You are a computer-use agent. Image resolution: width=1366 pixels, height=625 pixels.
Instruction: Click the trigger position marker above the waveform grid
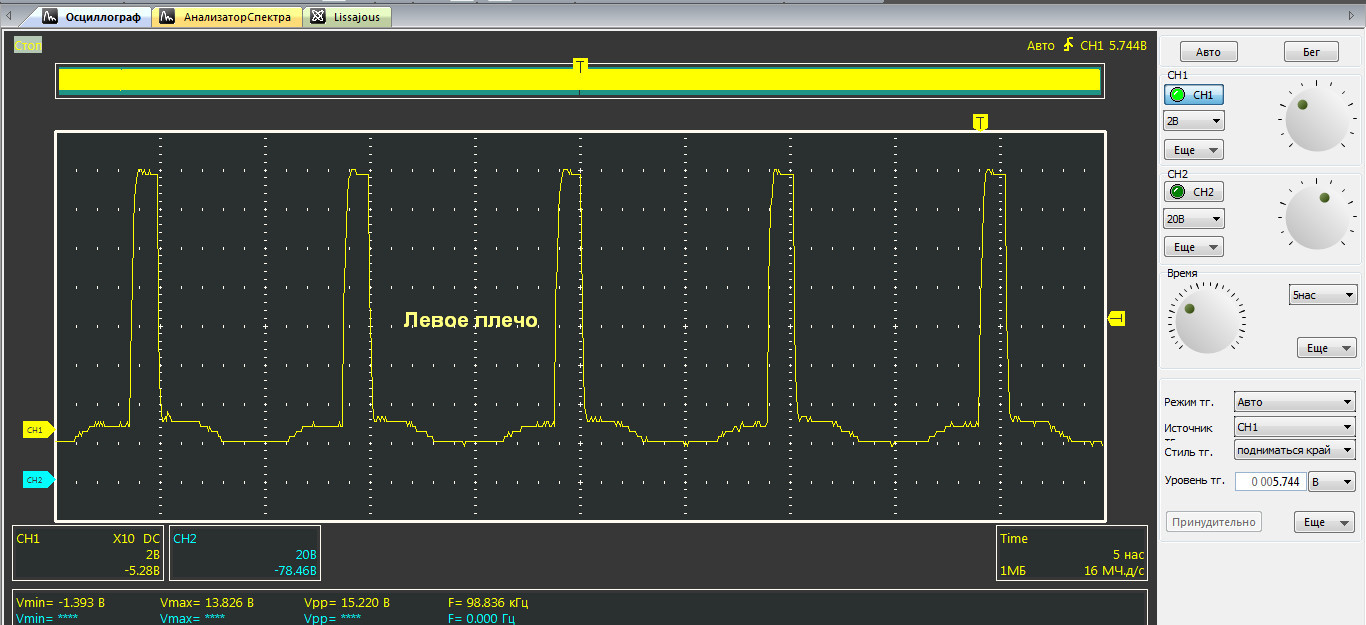[980, 122]
